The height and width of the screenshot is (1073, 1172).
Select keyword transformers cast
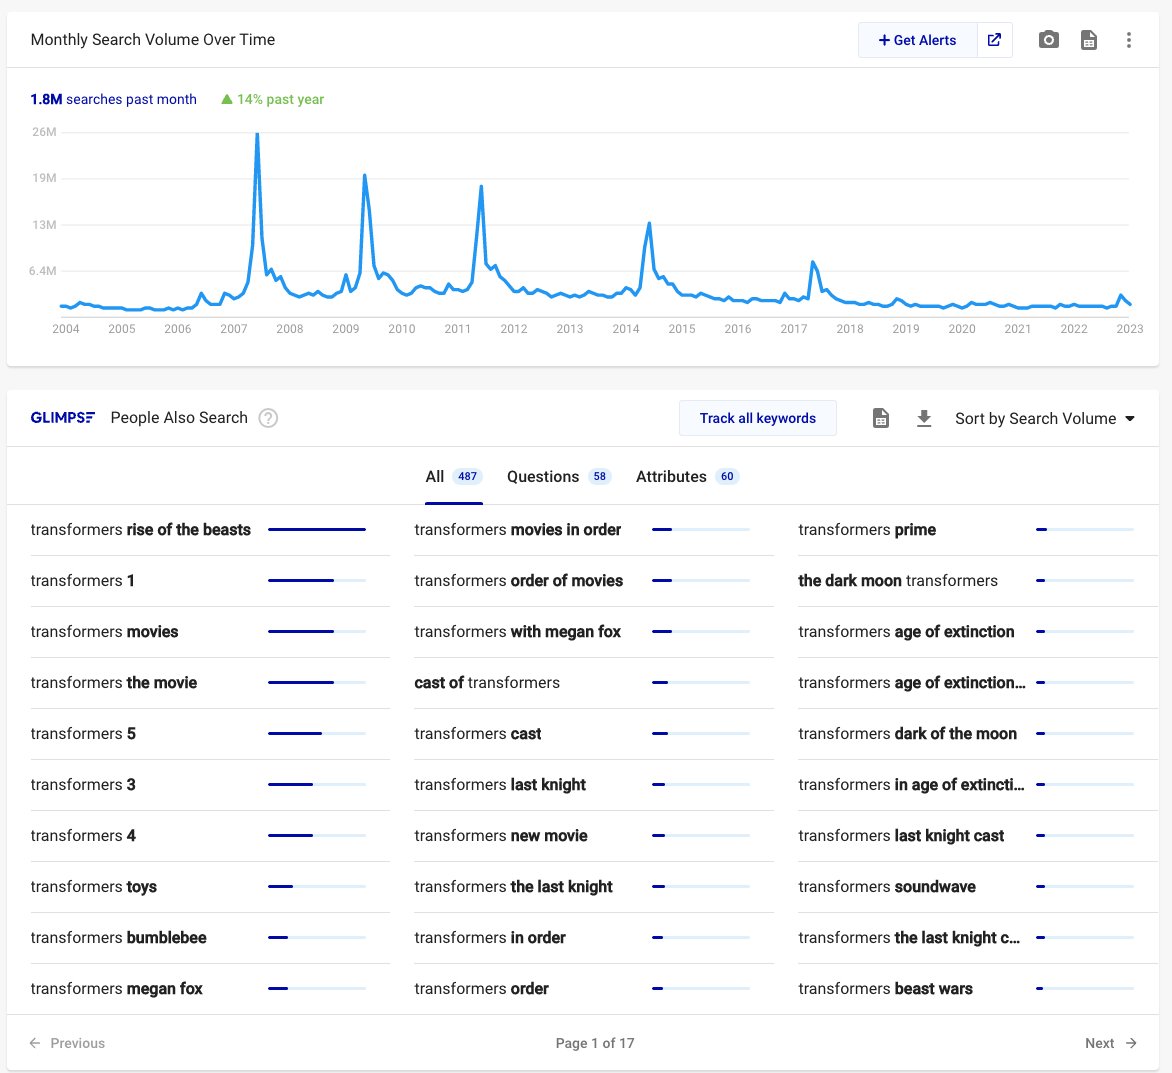478,734
